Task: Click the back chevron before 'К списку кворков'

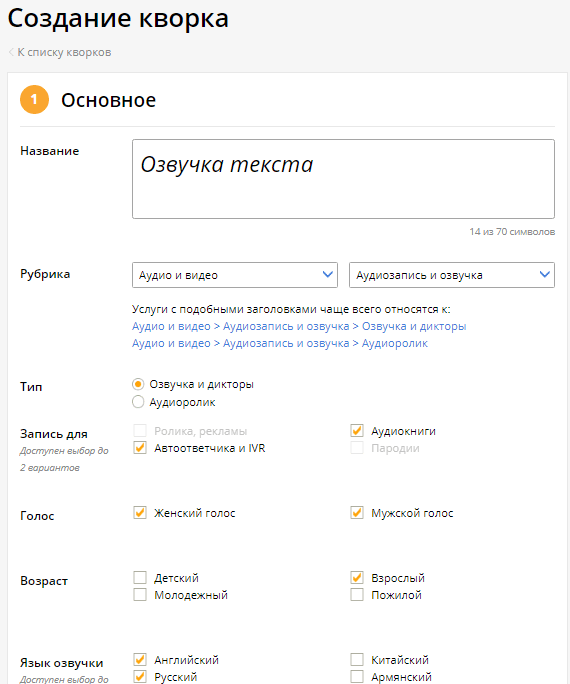Action: [11, 52]
